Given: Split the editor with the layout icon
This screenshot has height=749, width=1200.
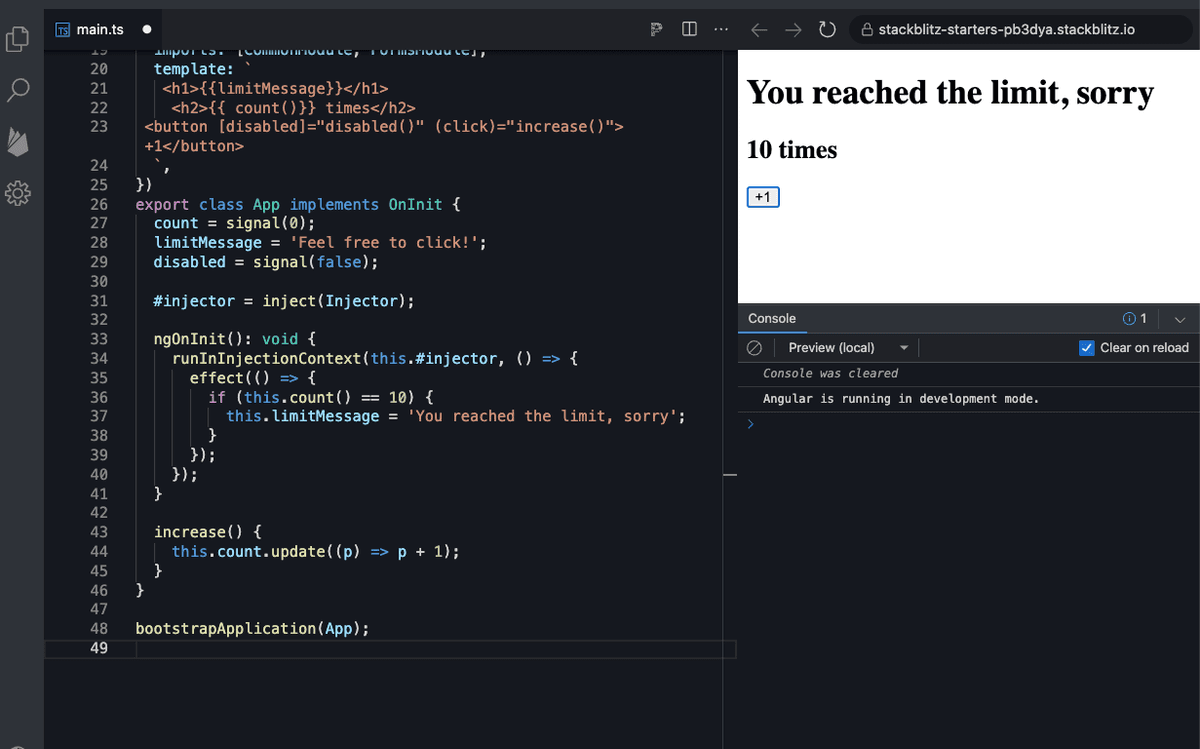Looking at the screenshot, I should [689, 30].
